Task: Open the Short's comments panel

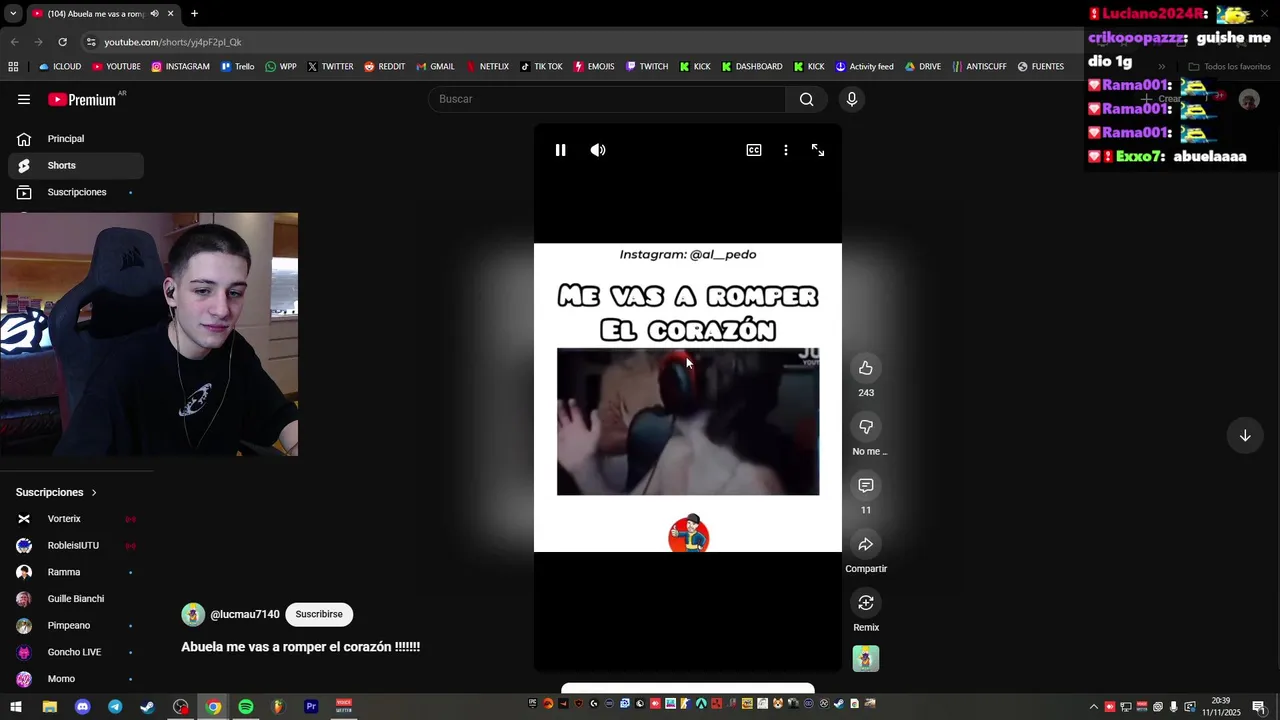Action: point(866,486)
